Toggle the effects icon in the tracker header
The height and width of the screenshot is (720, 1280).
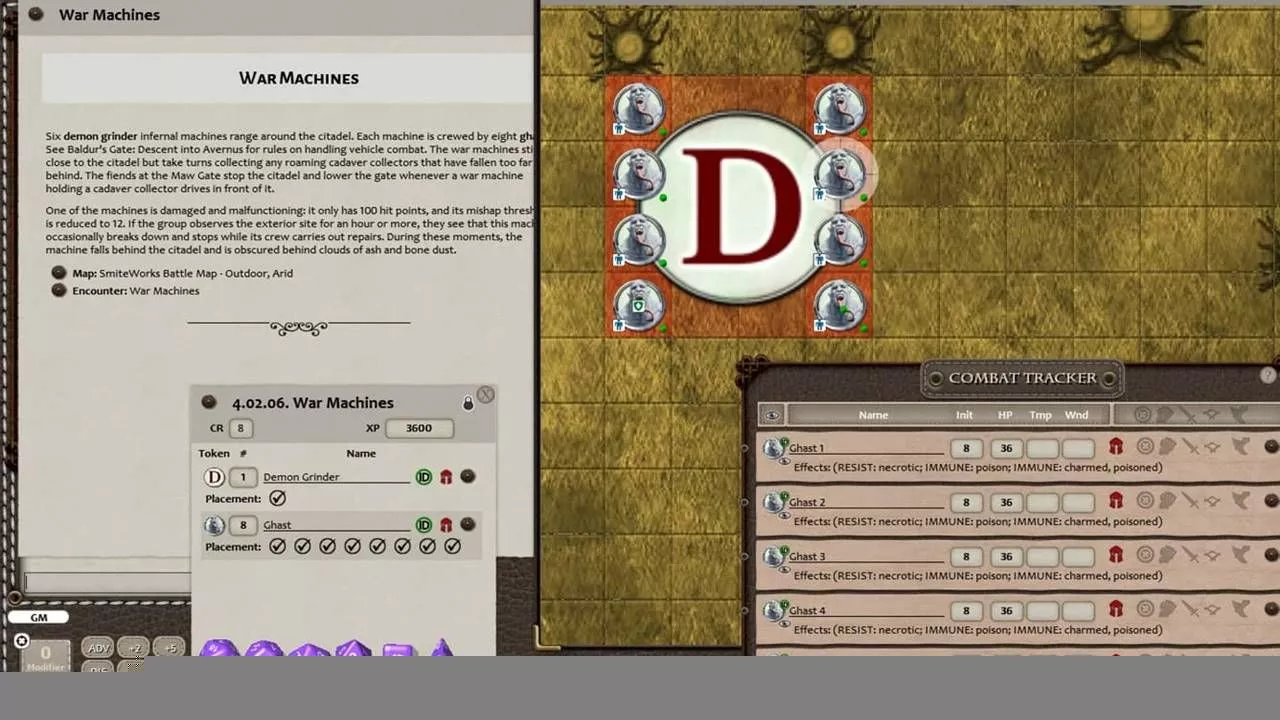1237,414
